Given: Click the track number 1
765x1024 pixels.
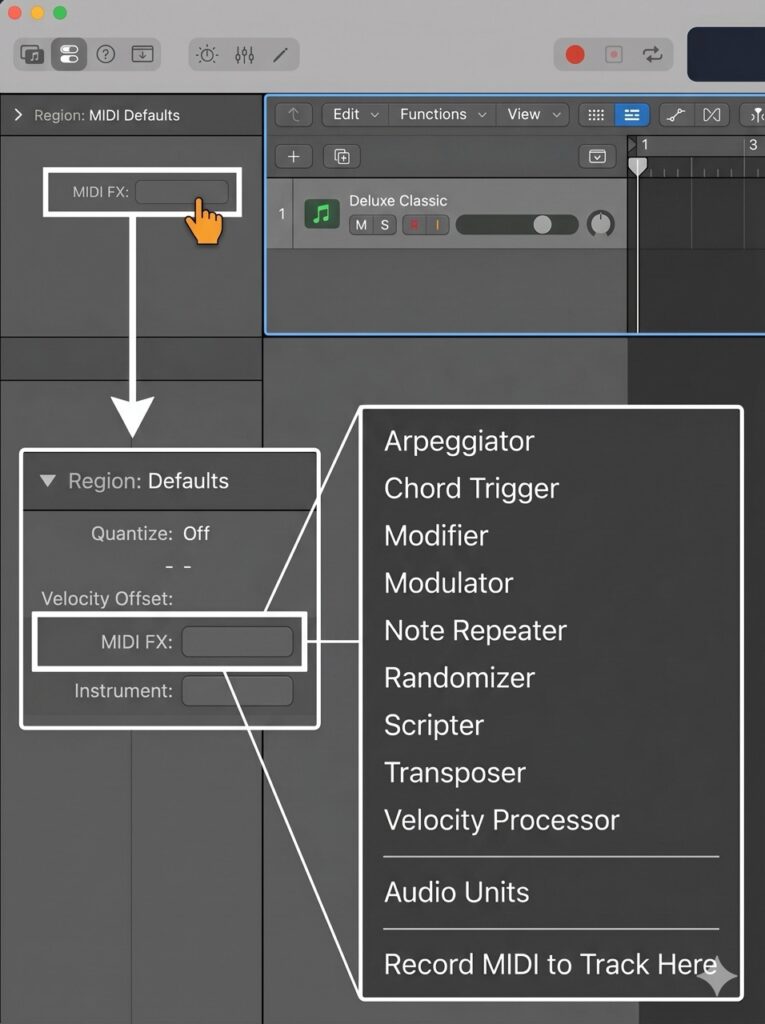Looking at the screenshot, I should [282, 214].
